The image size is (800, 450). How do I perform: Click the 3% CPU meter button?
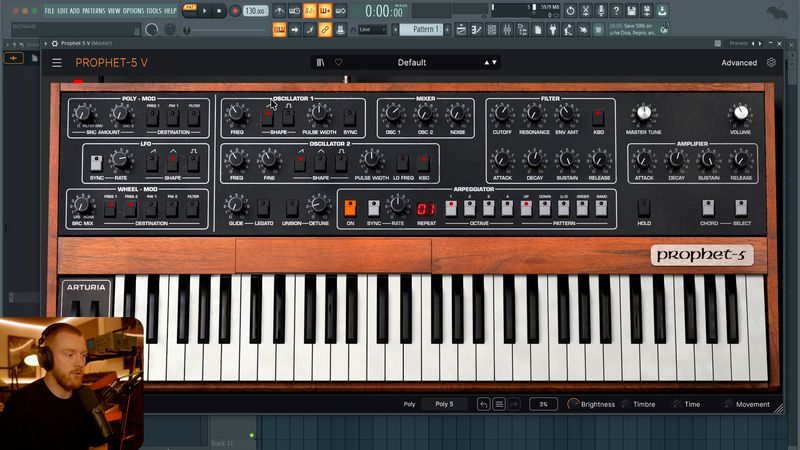pos(543,404)
